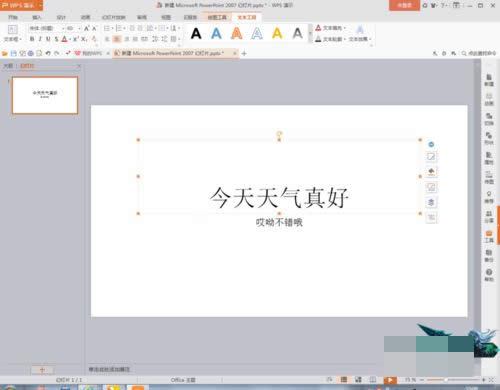Screen dimensions: 500x390
Task: Click the open folder icon
Action: pos(5,53)
